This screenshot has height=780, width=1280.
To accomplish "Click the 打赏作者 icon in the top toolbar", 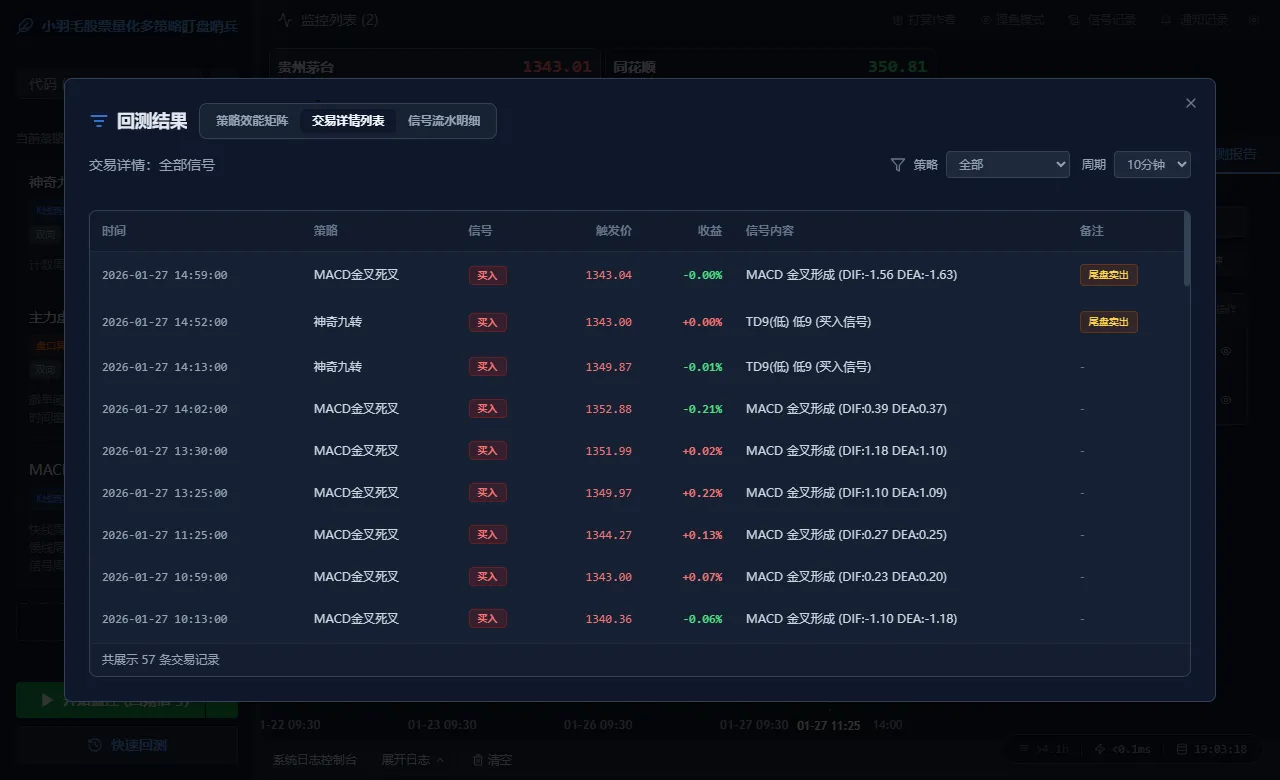I will [899, 19].
